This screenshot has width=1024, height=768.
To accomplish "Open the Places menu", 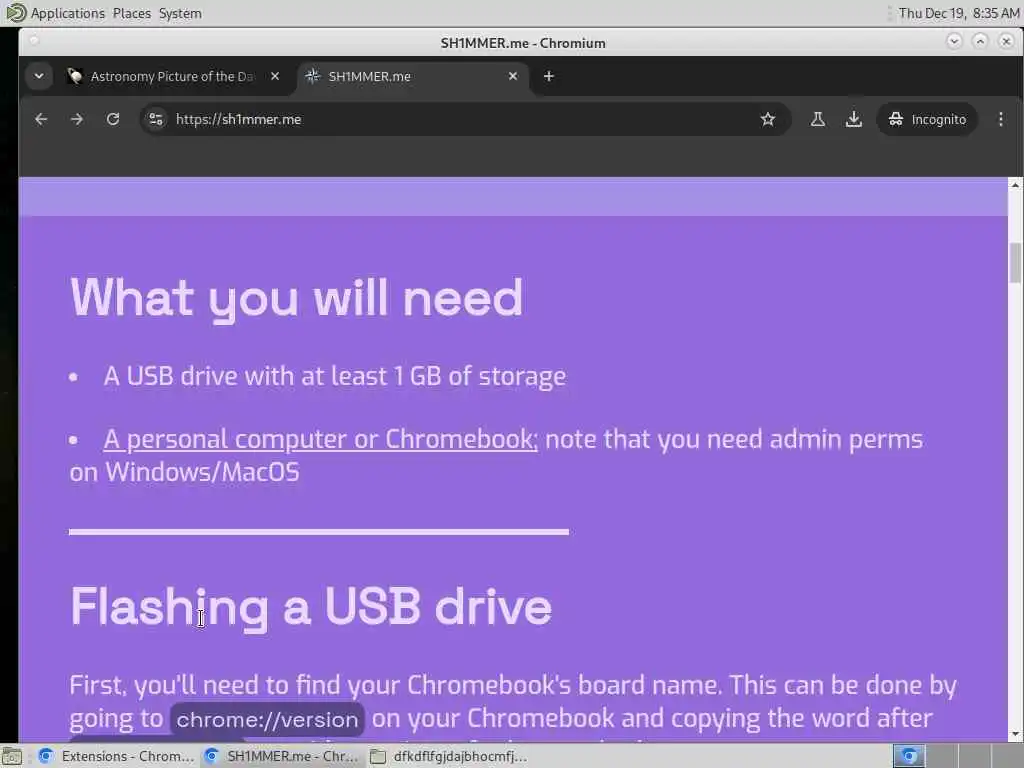I will (x=131, y=13).
